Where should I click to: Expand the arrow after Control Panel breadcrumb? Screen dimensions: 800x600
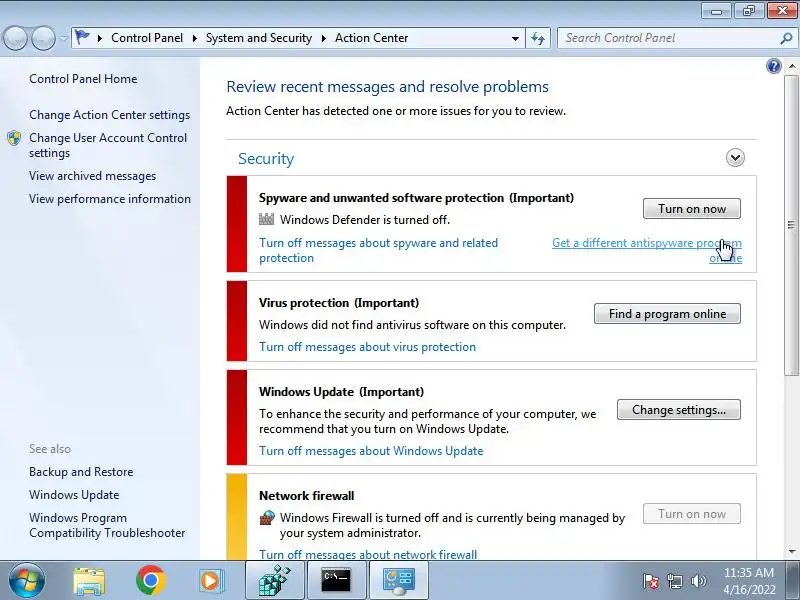(194, 38)
